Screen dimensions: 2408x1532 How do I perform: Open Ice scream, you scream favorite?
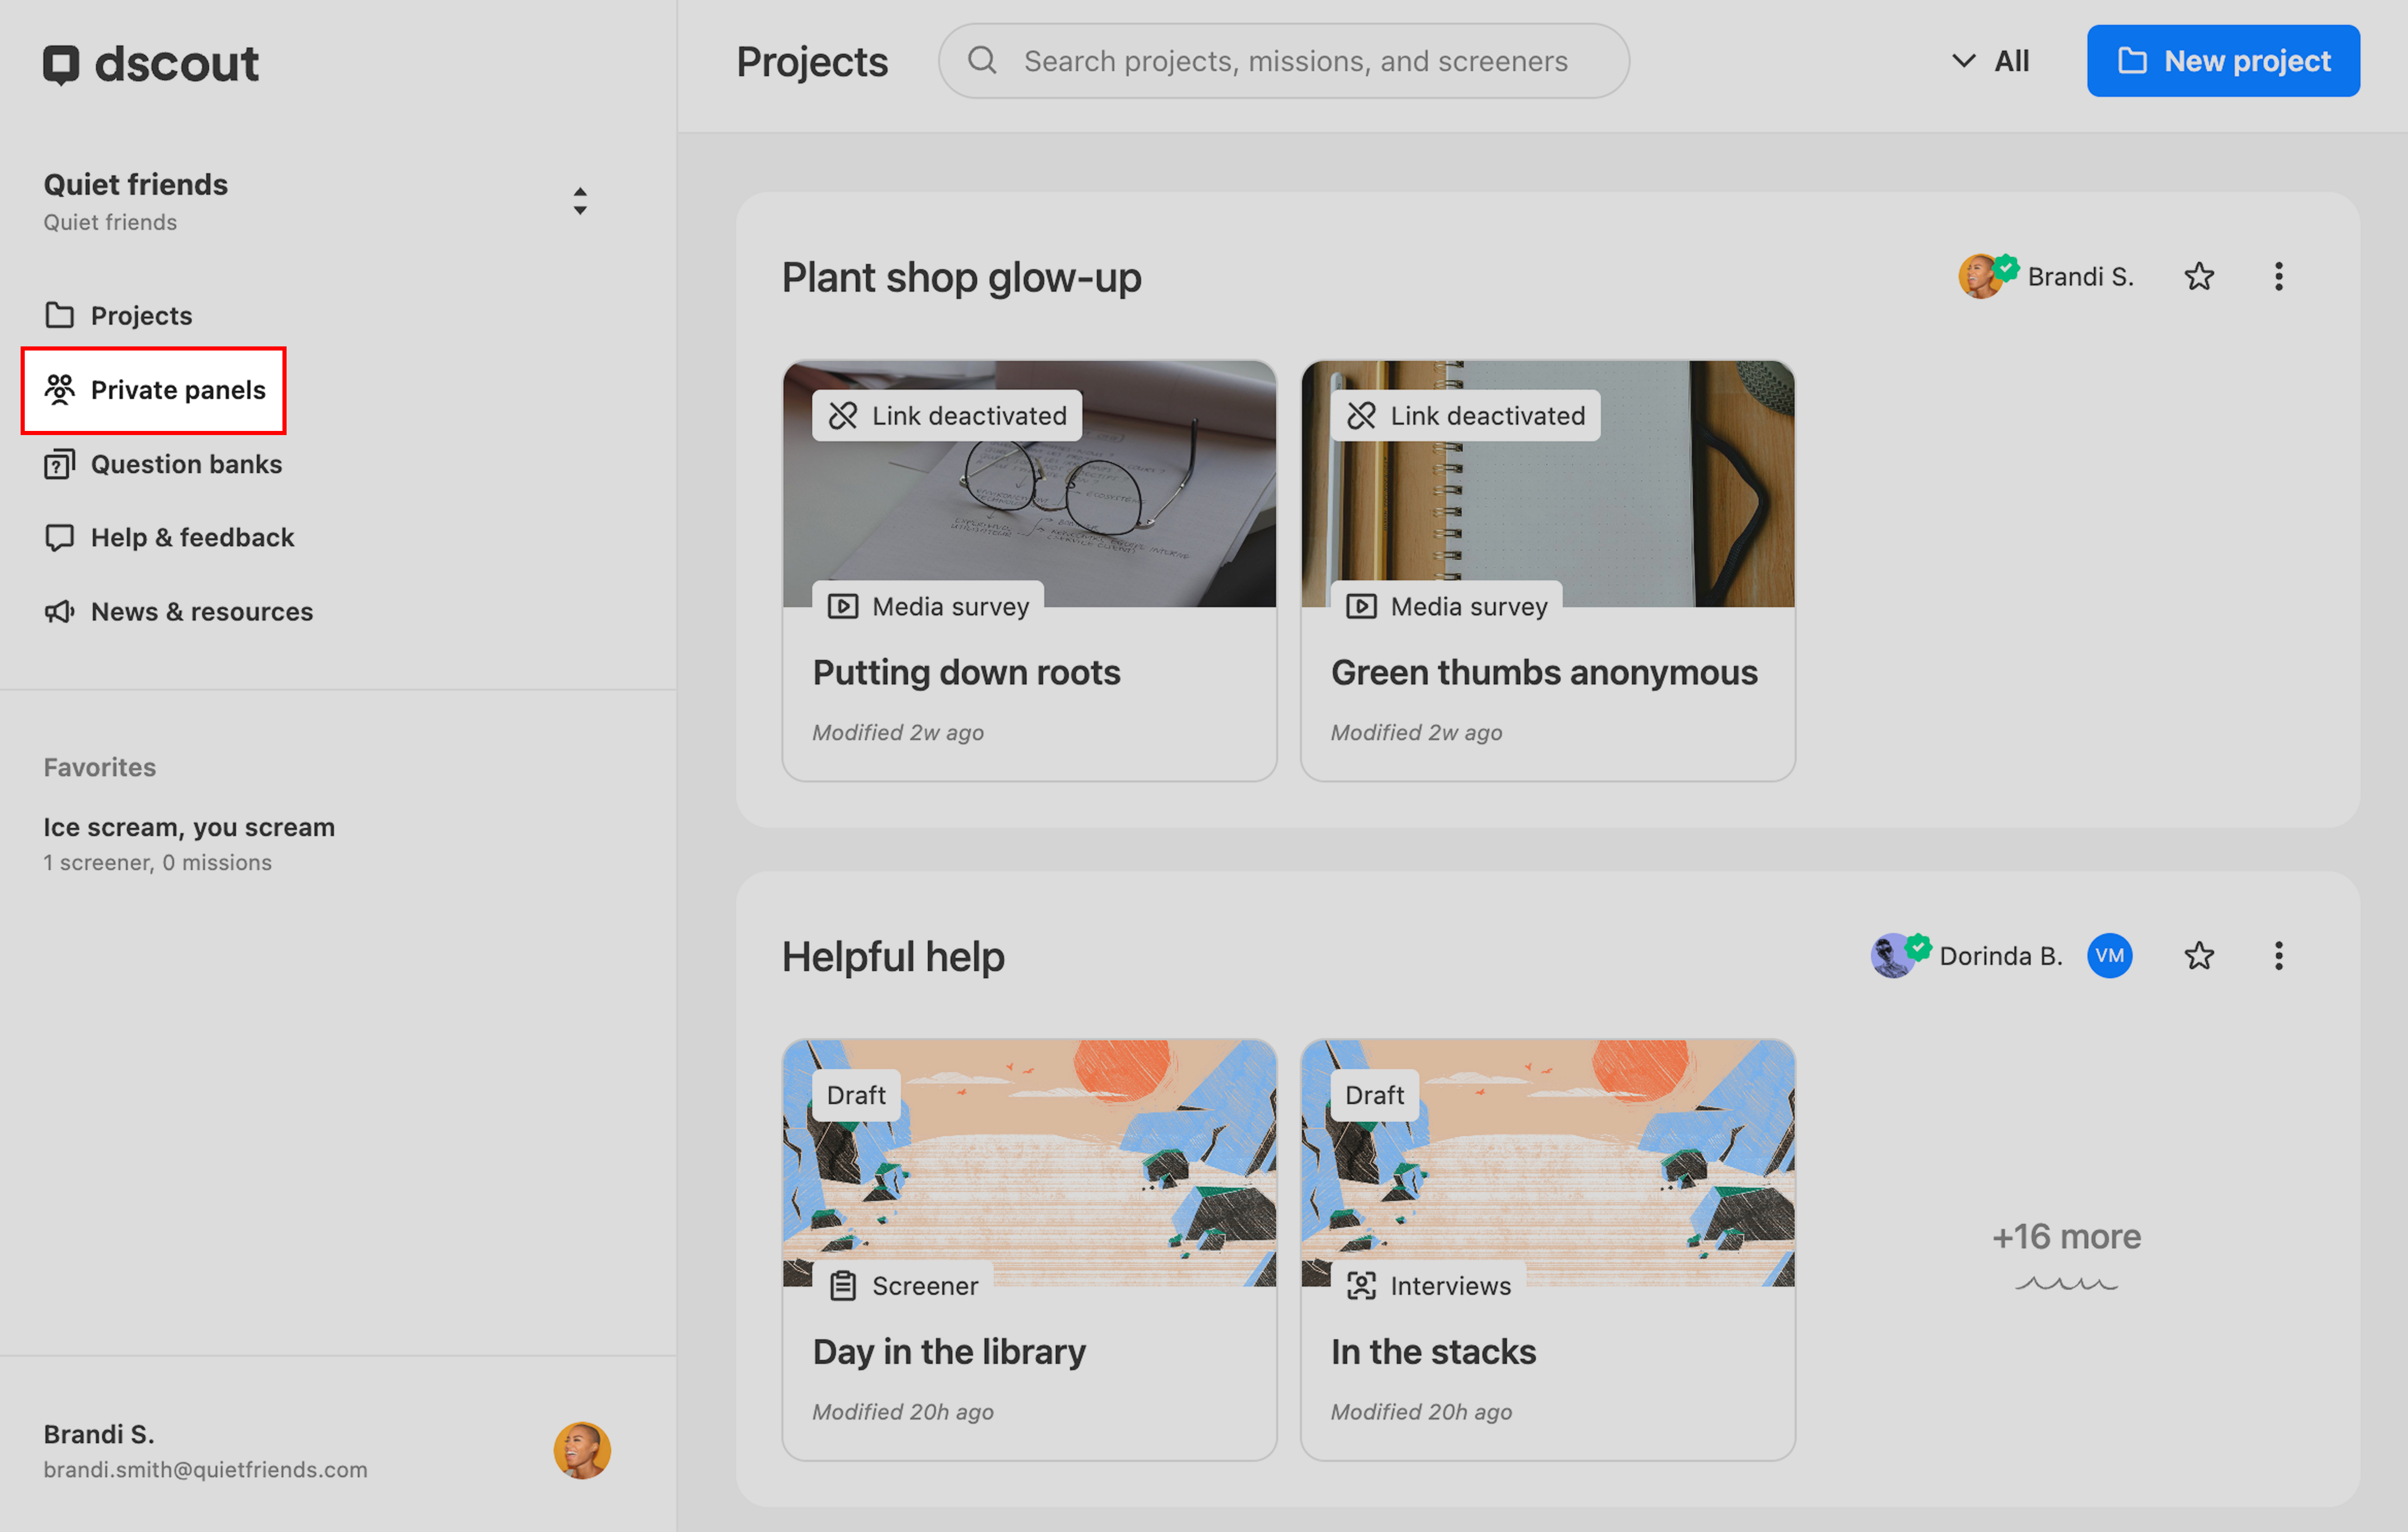[189, 828]
